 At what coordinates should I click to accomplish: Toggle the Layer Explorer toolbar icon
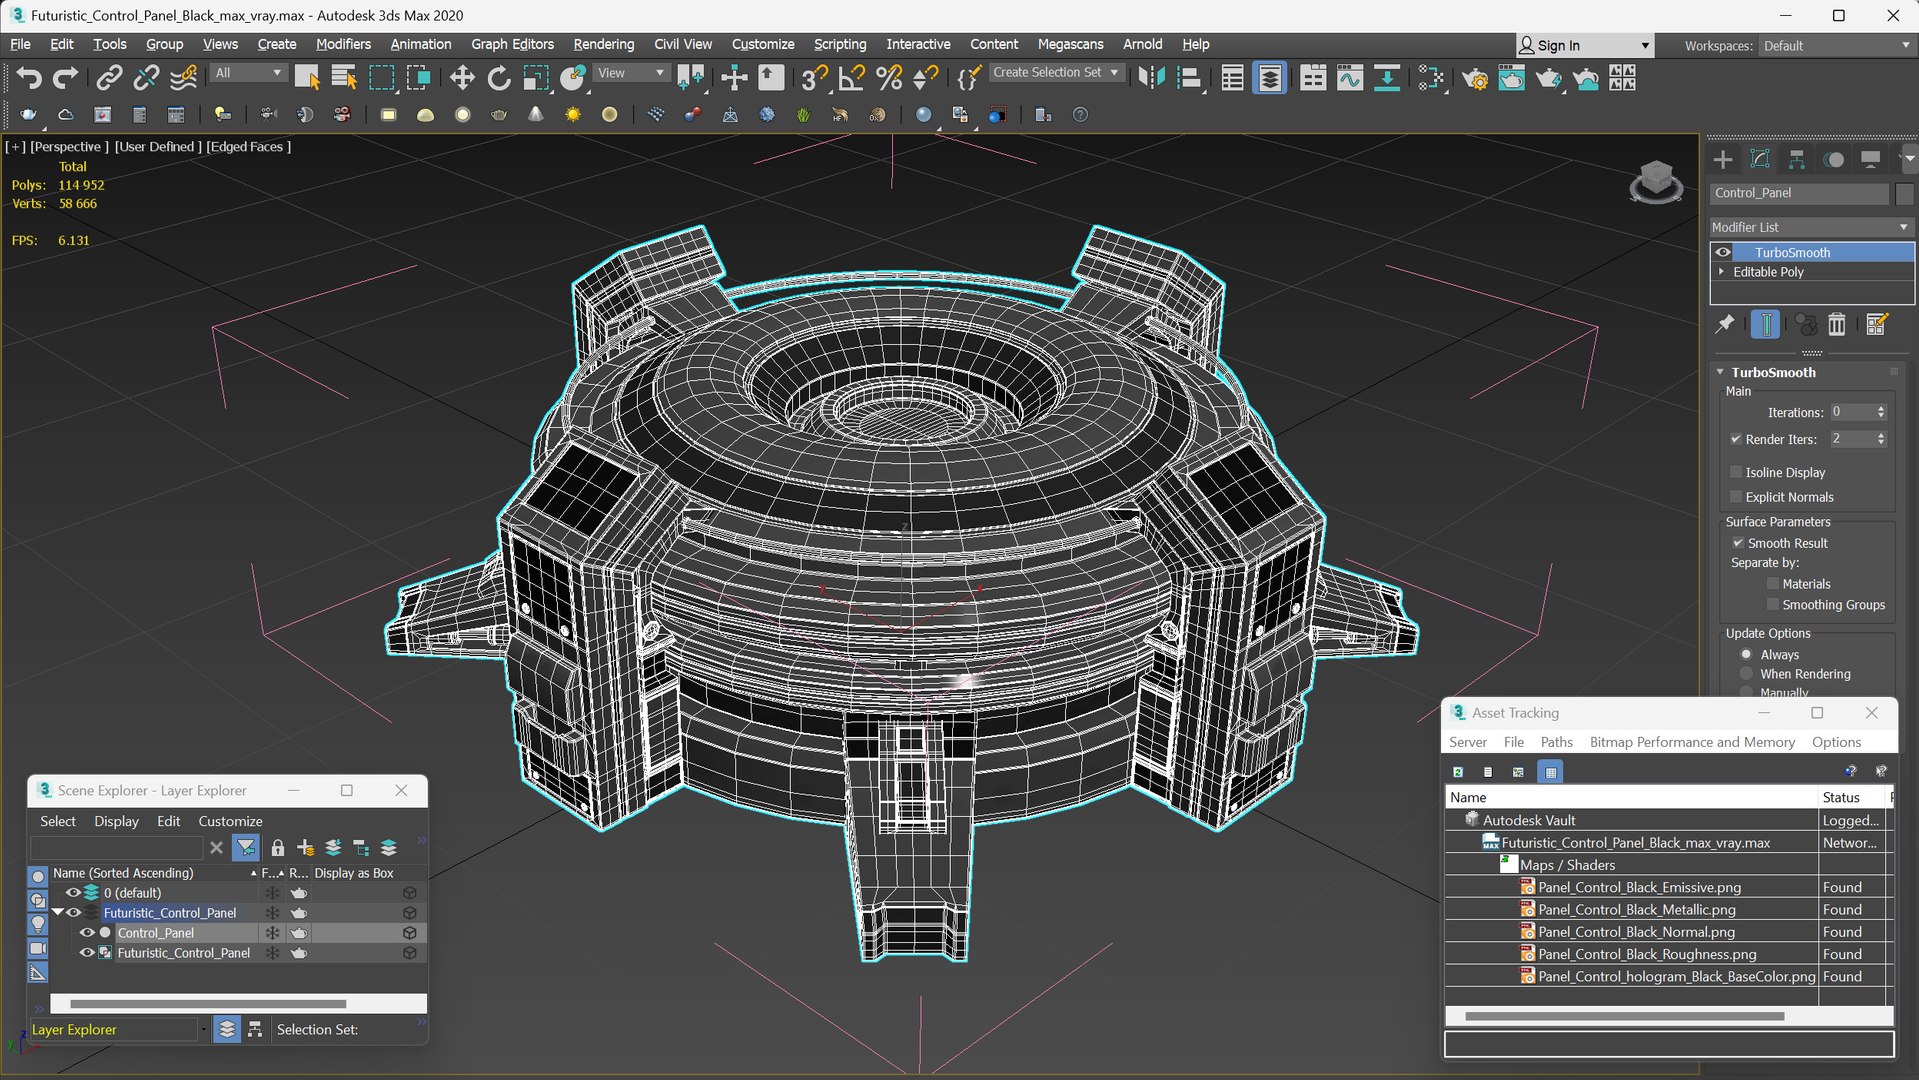[x=1270, y=77]
